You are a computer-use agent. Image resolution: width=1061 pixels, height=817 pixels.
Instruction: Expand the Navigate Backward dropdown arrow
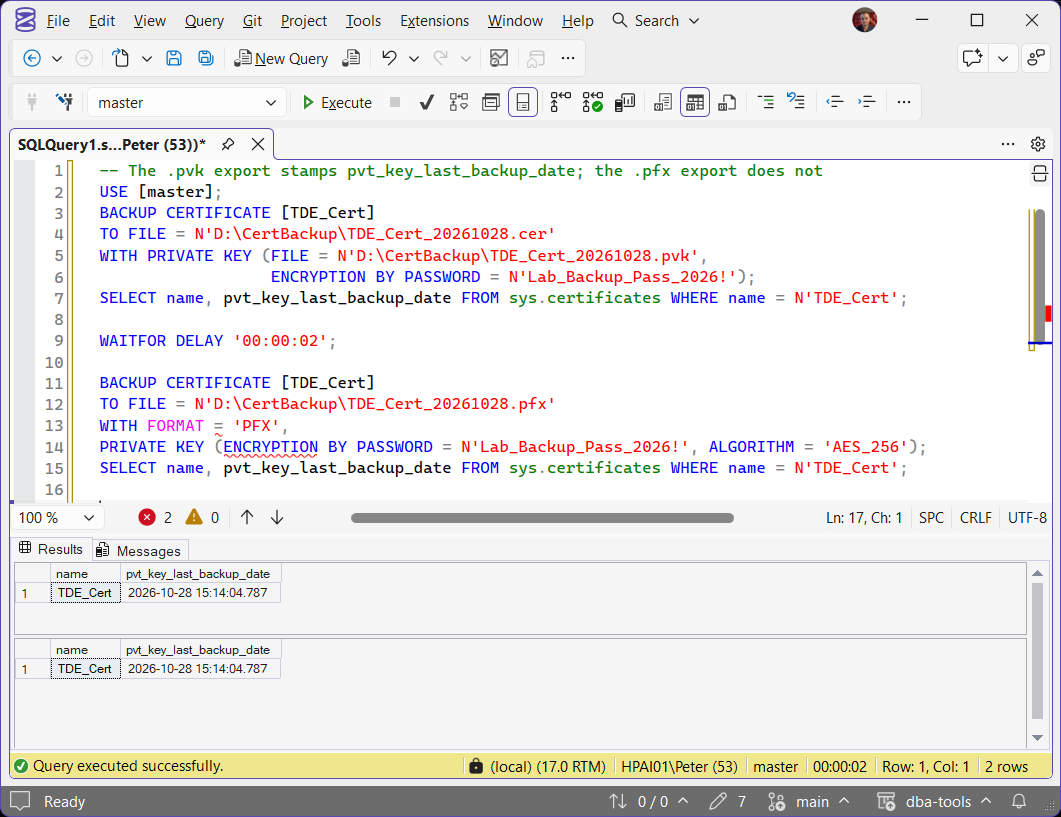58,59
